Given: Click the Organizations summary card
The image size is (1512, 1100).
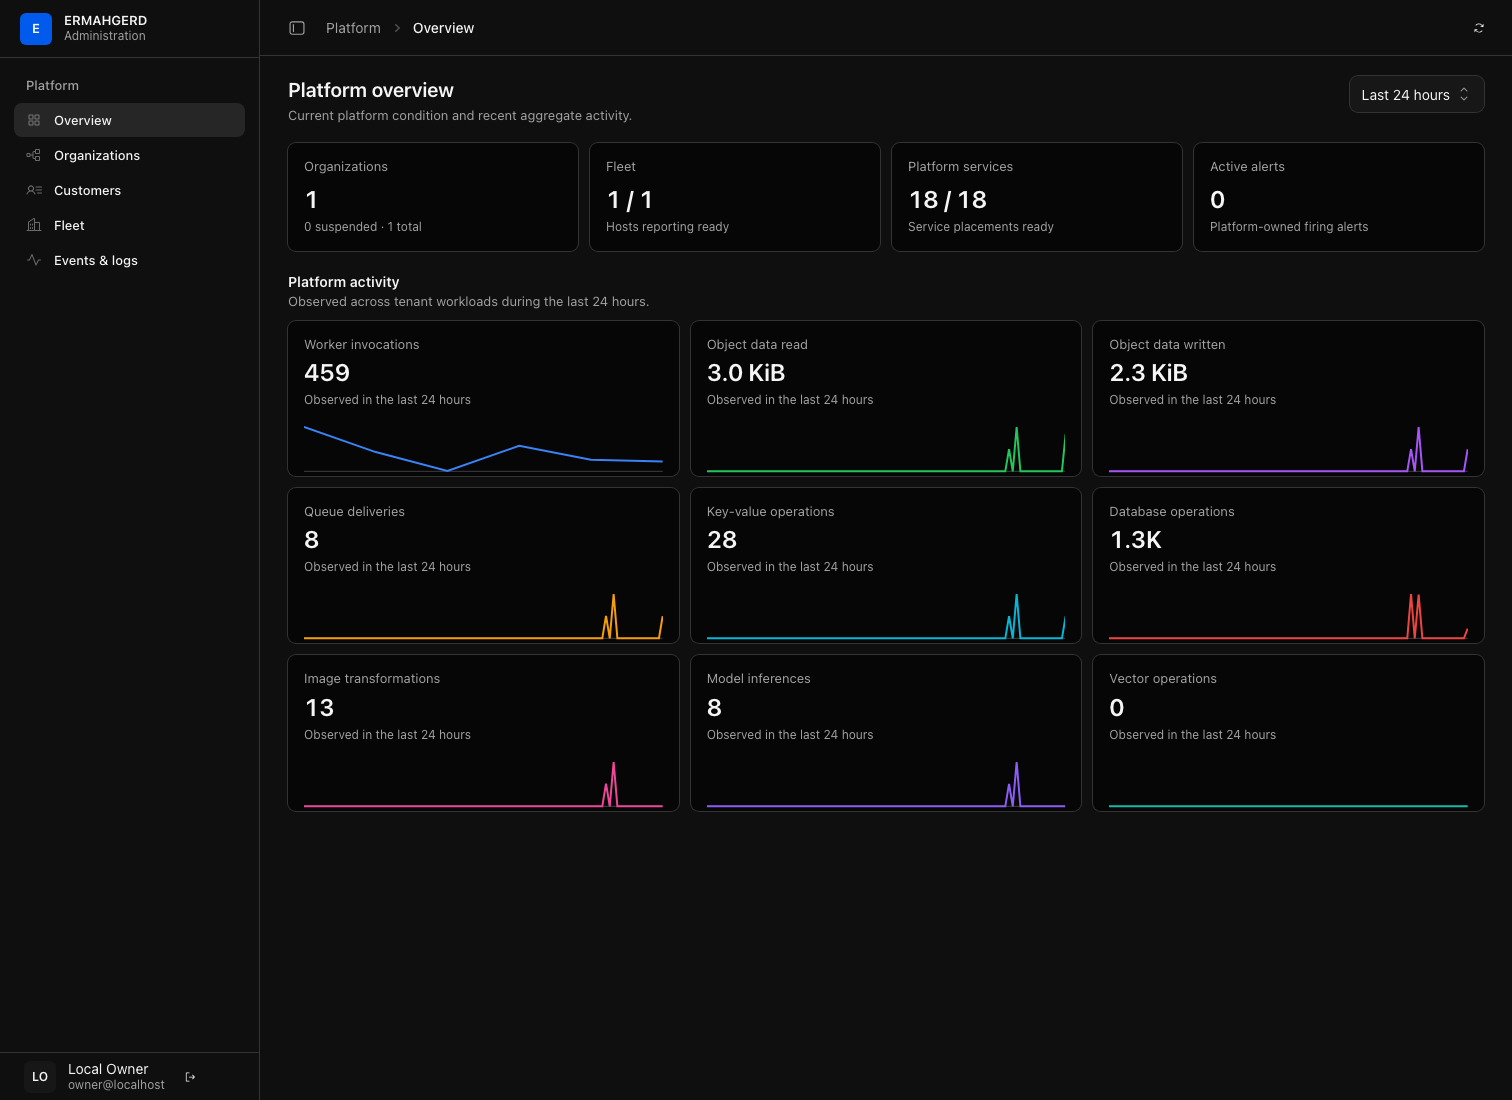Looking at the screenshot, I should [433, 197].
